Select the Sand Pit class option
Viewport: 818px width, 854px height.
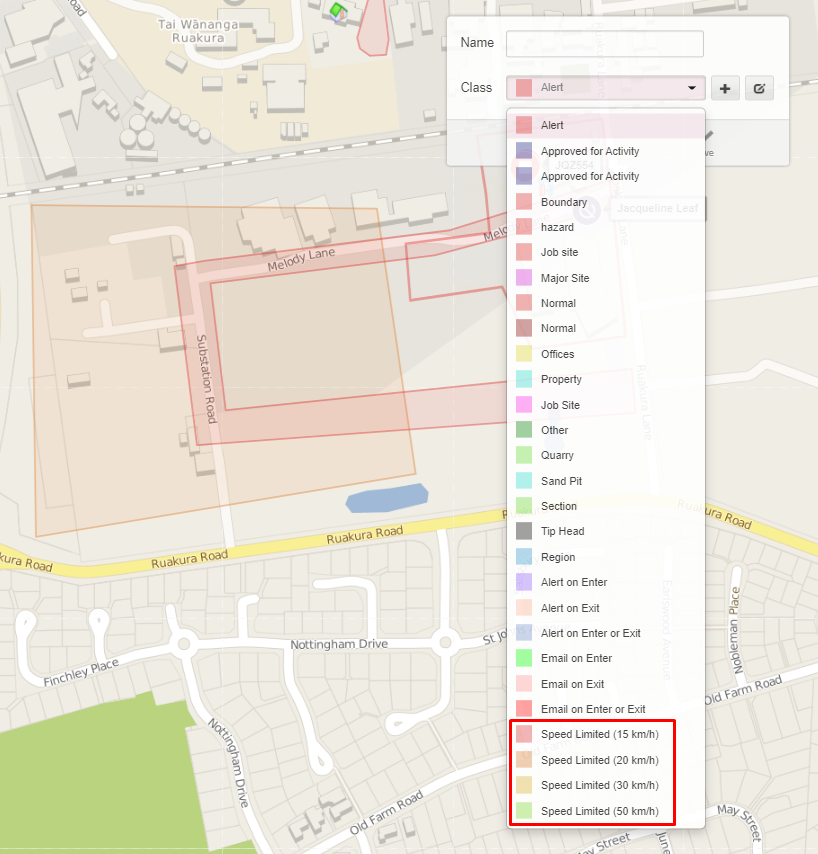tap(606, 481)
